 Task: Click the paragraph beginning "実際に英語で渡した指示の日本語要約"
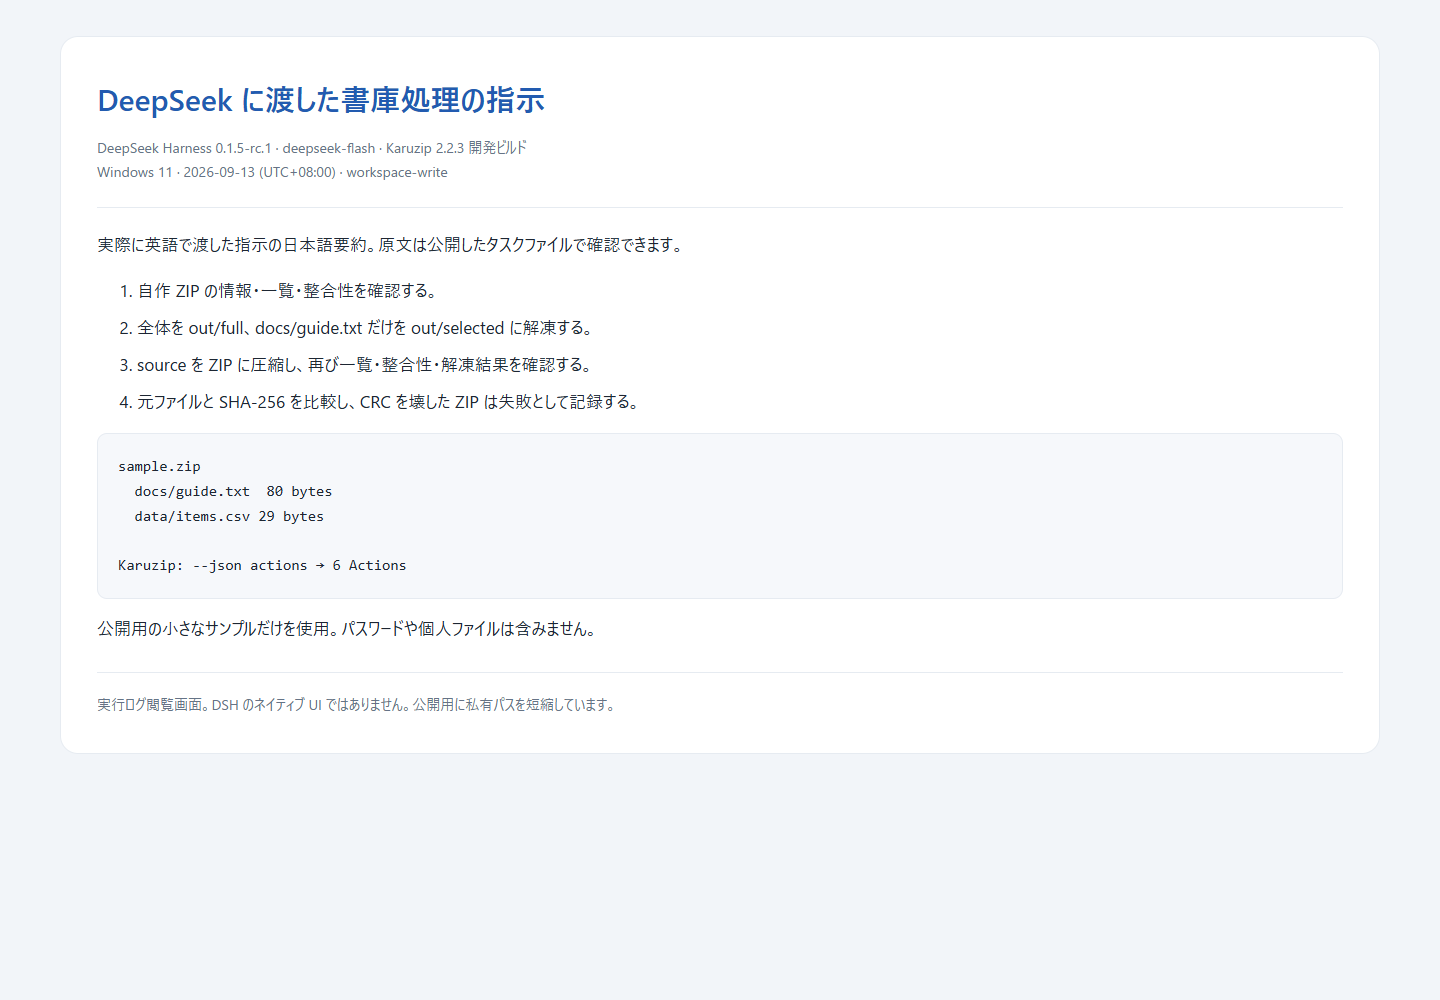pyautogui.click(x=393, y=245)
